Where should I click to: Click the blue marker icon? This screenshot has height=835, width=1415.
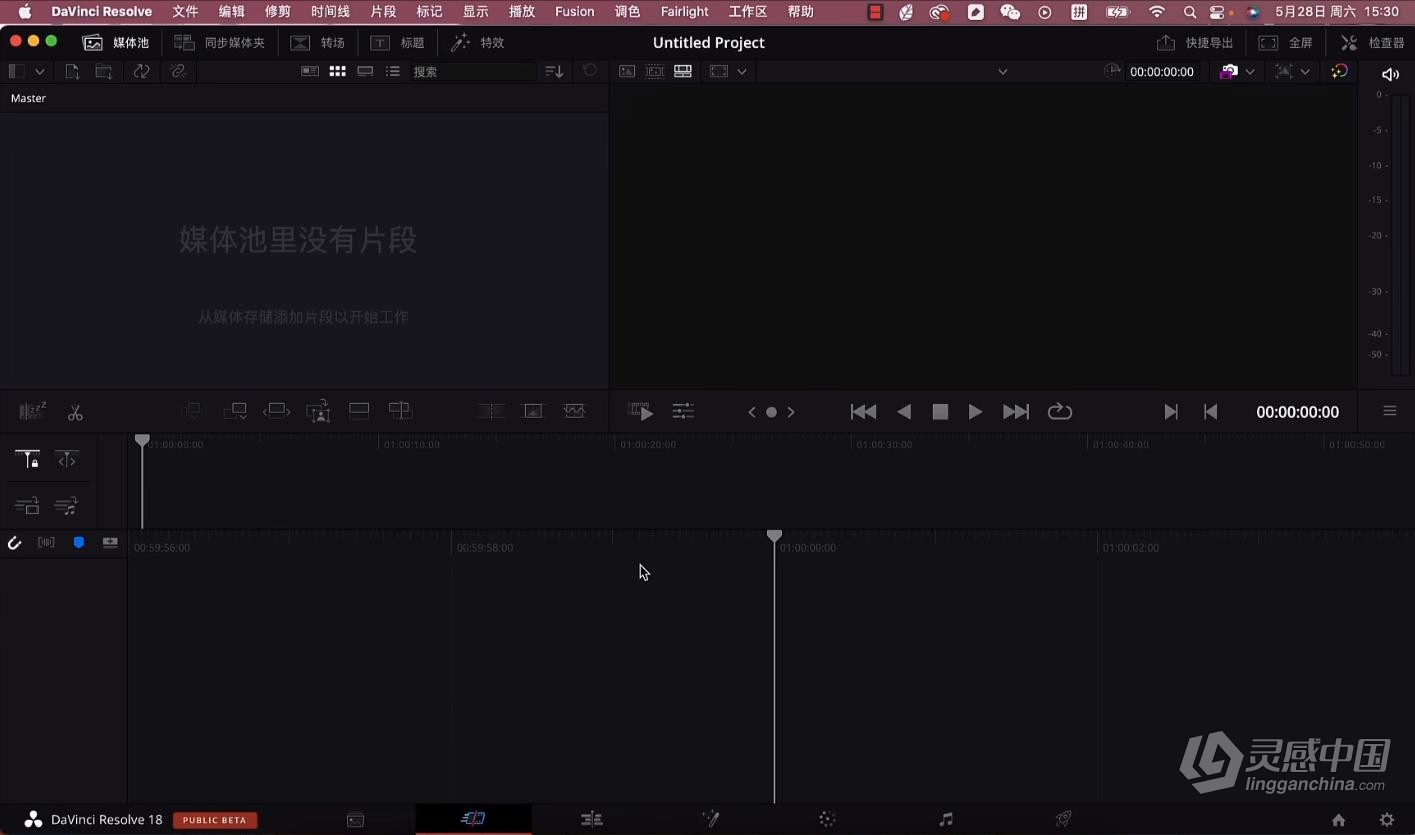tap(79, 542)
